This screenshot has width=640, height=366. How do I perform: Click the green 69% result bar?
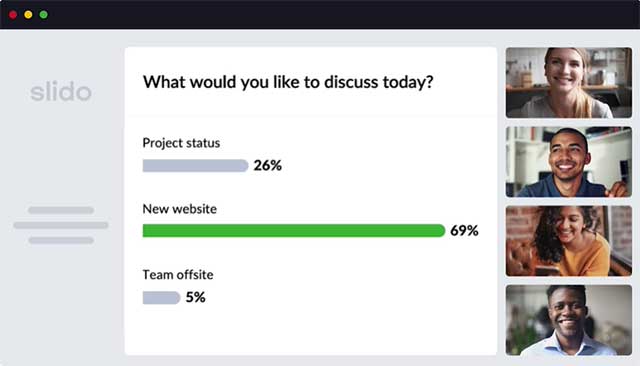(294, 231)
